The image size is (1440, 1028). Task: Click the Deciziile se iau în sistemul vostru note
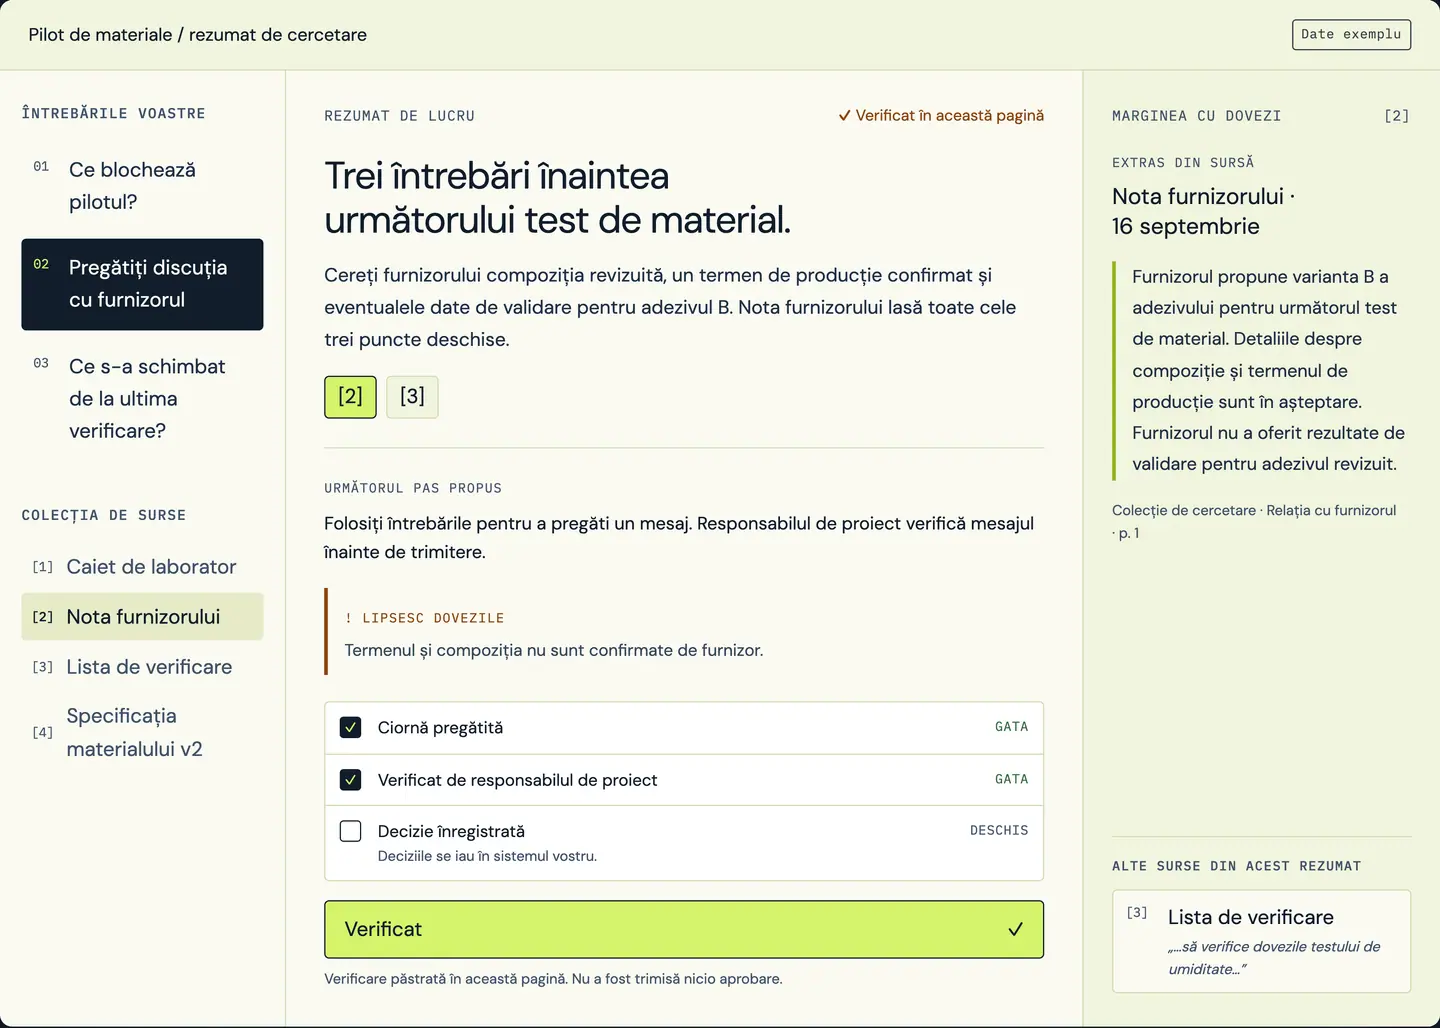coord(487,856)
